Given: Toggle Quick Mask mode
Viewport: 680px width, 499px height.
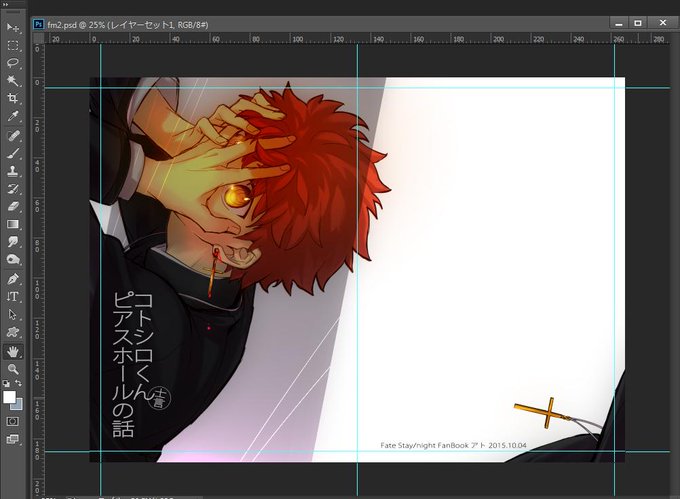Looking at the screenshot, I should coord(13,421).
